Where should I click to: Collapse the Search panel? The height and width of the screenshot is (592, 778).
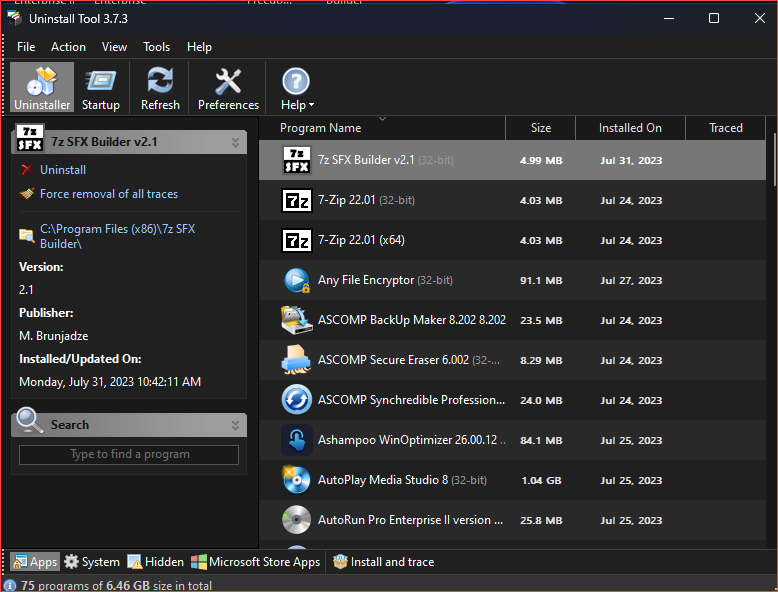(235, 425)
